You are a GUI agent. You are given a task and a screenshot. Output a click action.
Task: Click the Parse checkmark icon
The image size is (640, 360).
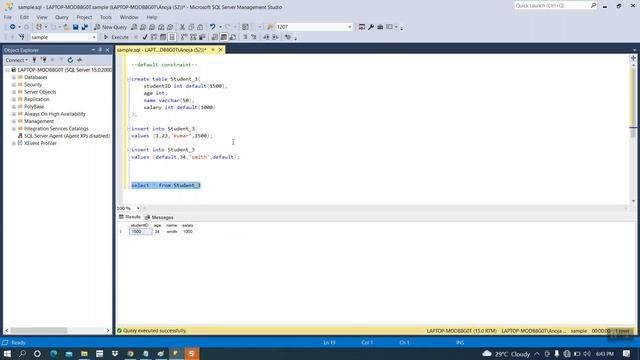pyautogui.click(x=145, y=37)
